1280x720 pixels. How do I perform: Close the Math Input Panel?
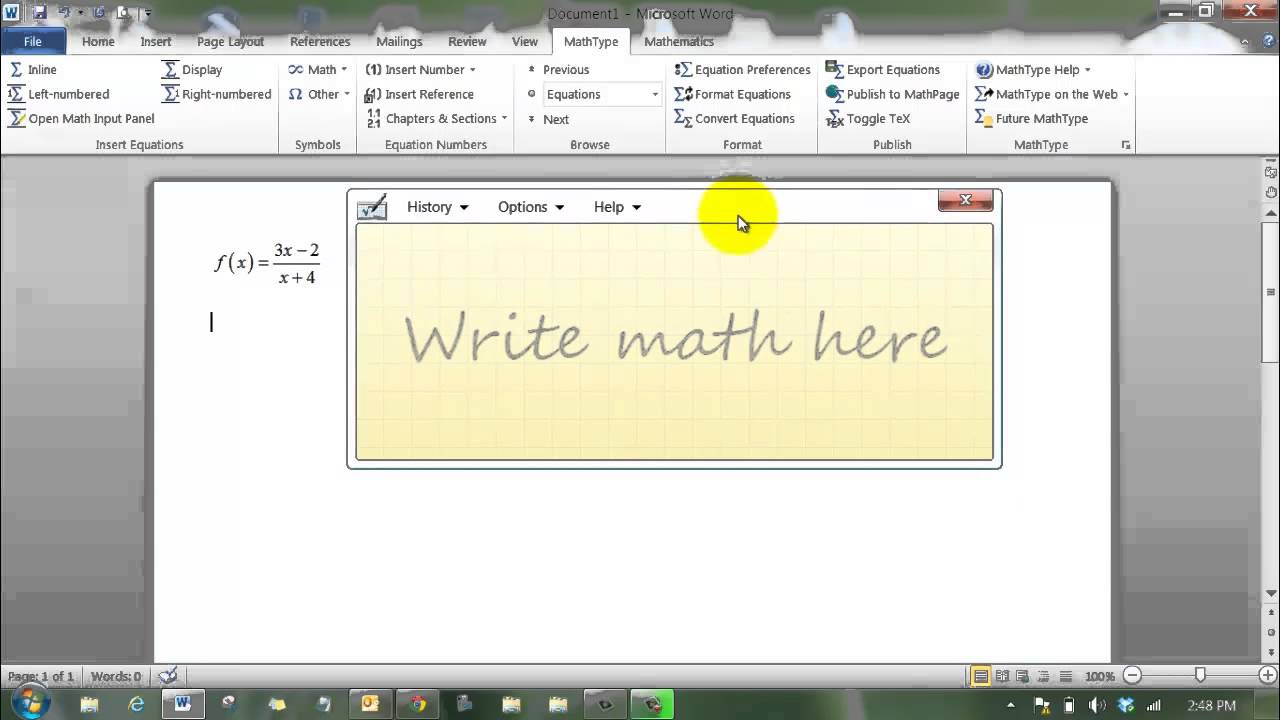[966, 200]
